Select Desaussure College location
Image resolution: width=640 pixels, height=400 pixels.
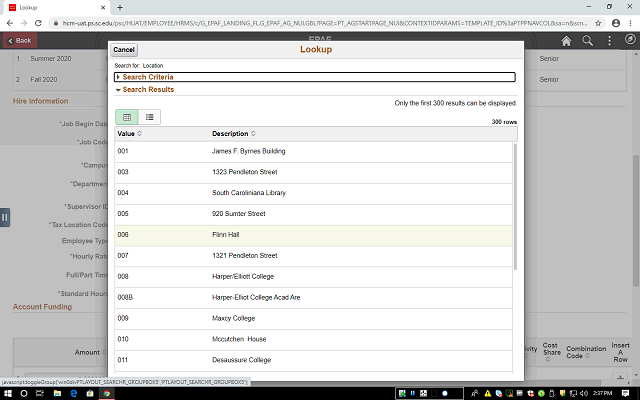[x=241, y=360]
